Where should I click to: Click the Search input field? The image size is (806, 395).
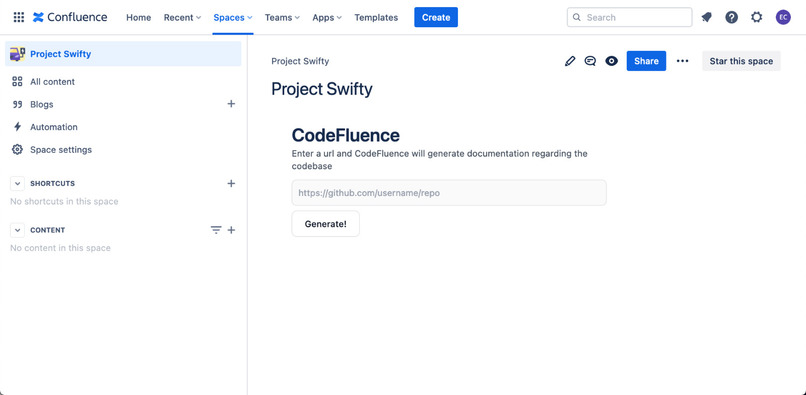[x=630, y=17]
